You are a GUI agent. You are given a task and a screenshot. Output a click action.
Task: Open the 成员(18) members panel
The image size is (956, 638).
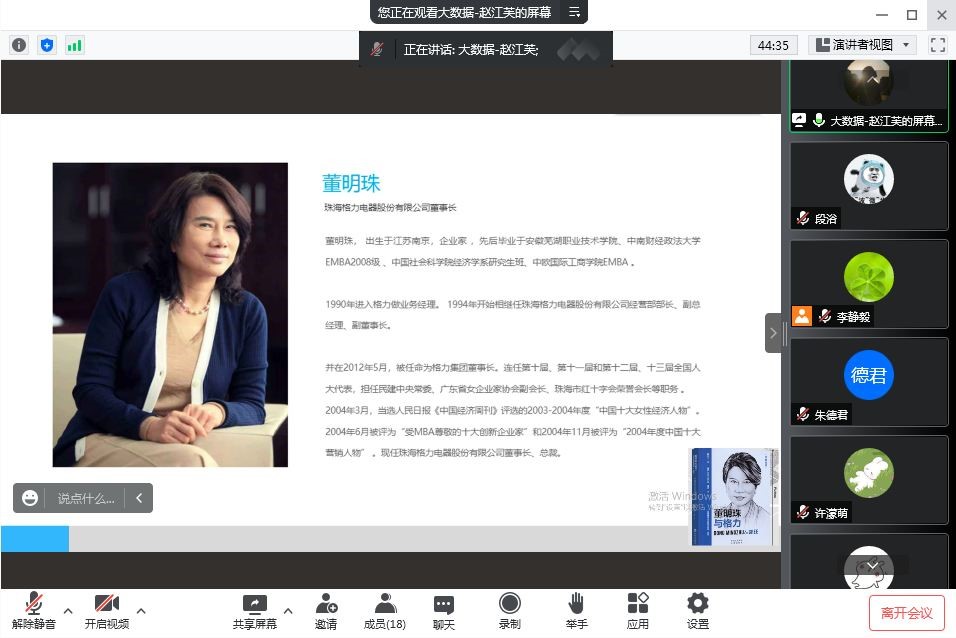(x=384, y=611)
